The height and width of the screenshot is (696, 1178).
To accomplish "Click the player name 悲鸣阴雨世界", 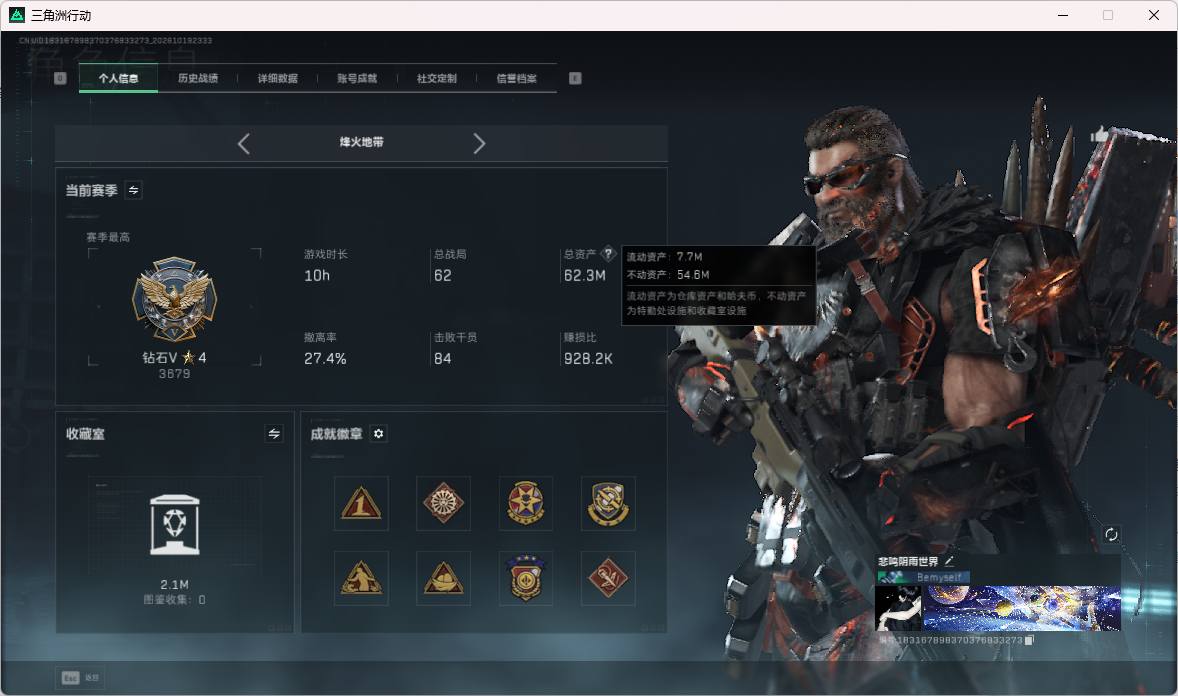I will (908, 561).
